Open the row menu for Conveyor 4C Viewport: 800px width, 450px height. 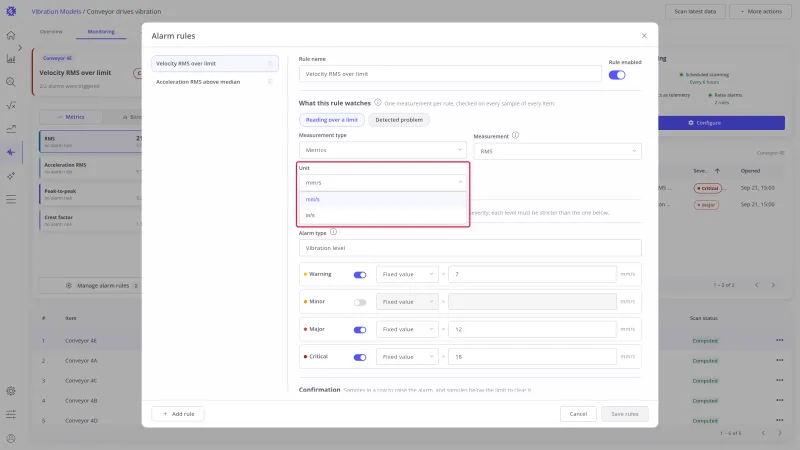(x=780, y=380)
